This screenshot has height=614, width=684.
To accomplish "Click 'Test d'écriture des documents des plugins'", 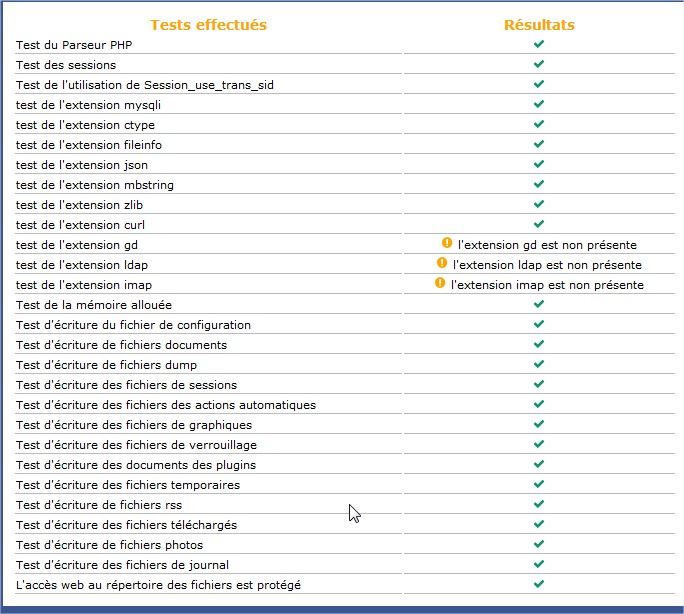I will point(136,465).
